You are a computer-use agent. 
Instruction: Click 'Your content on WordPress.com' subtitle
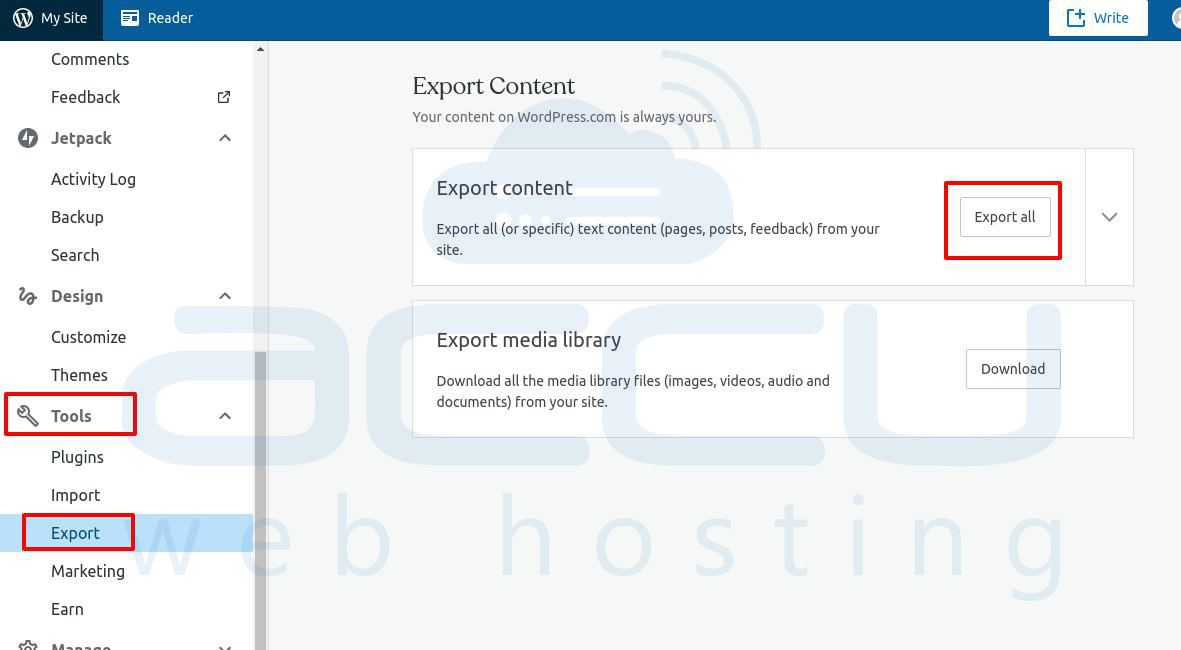click(564, 117)
